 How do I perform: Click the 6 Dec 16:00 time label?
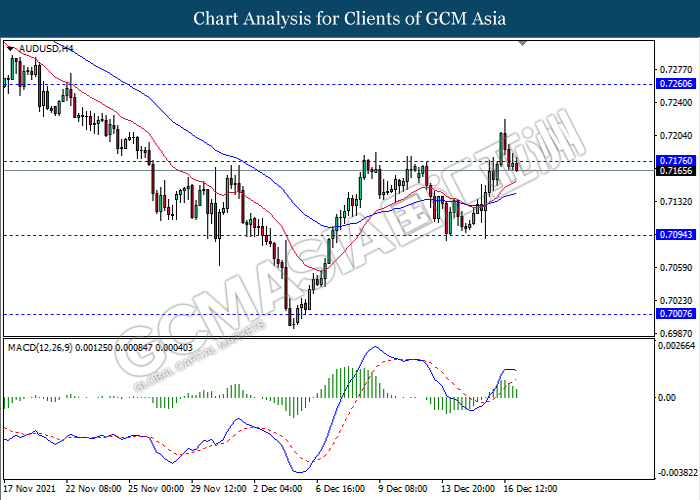(341, 488)
